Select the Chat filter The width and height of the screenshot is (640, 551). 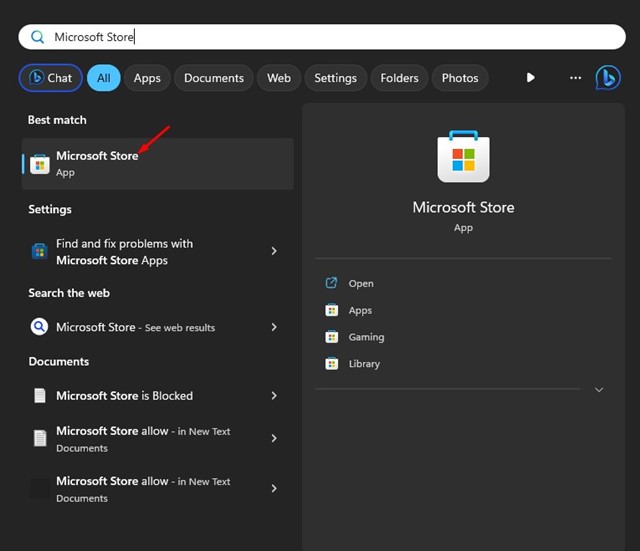pos(51,78)
